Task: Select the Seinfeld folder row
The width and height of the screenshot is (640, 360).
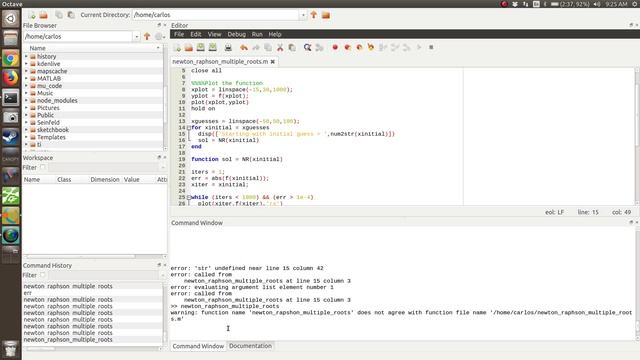Action: (x=93, y=122)
